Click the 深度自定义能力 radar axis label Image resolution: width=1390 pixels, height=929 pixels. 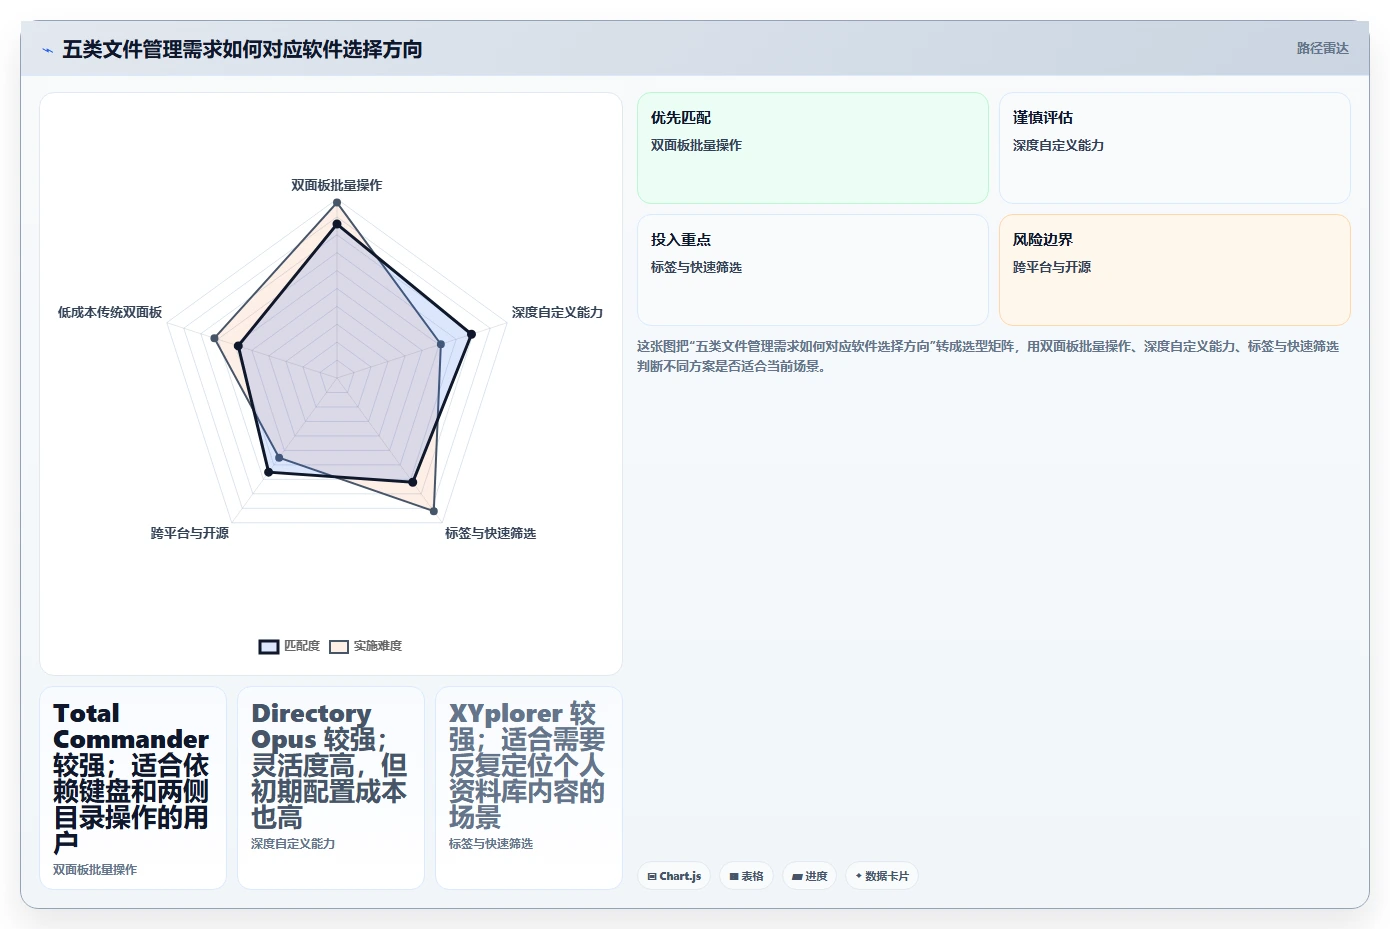point(558,312)
